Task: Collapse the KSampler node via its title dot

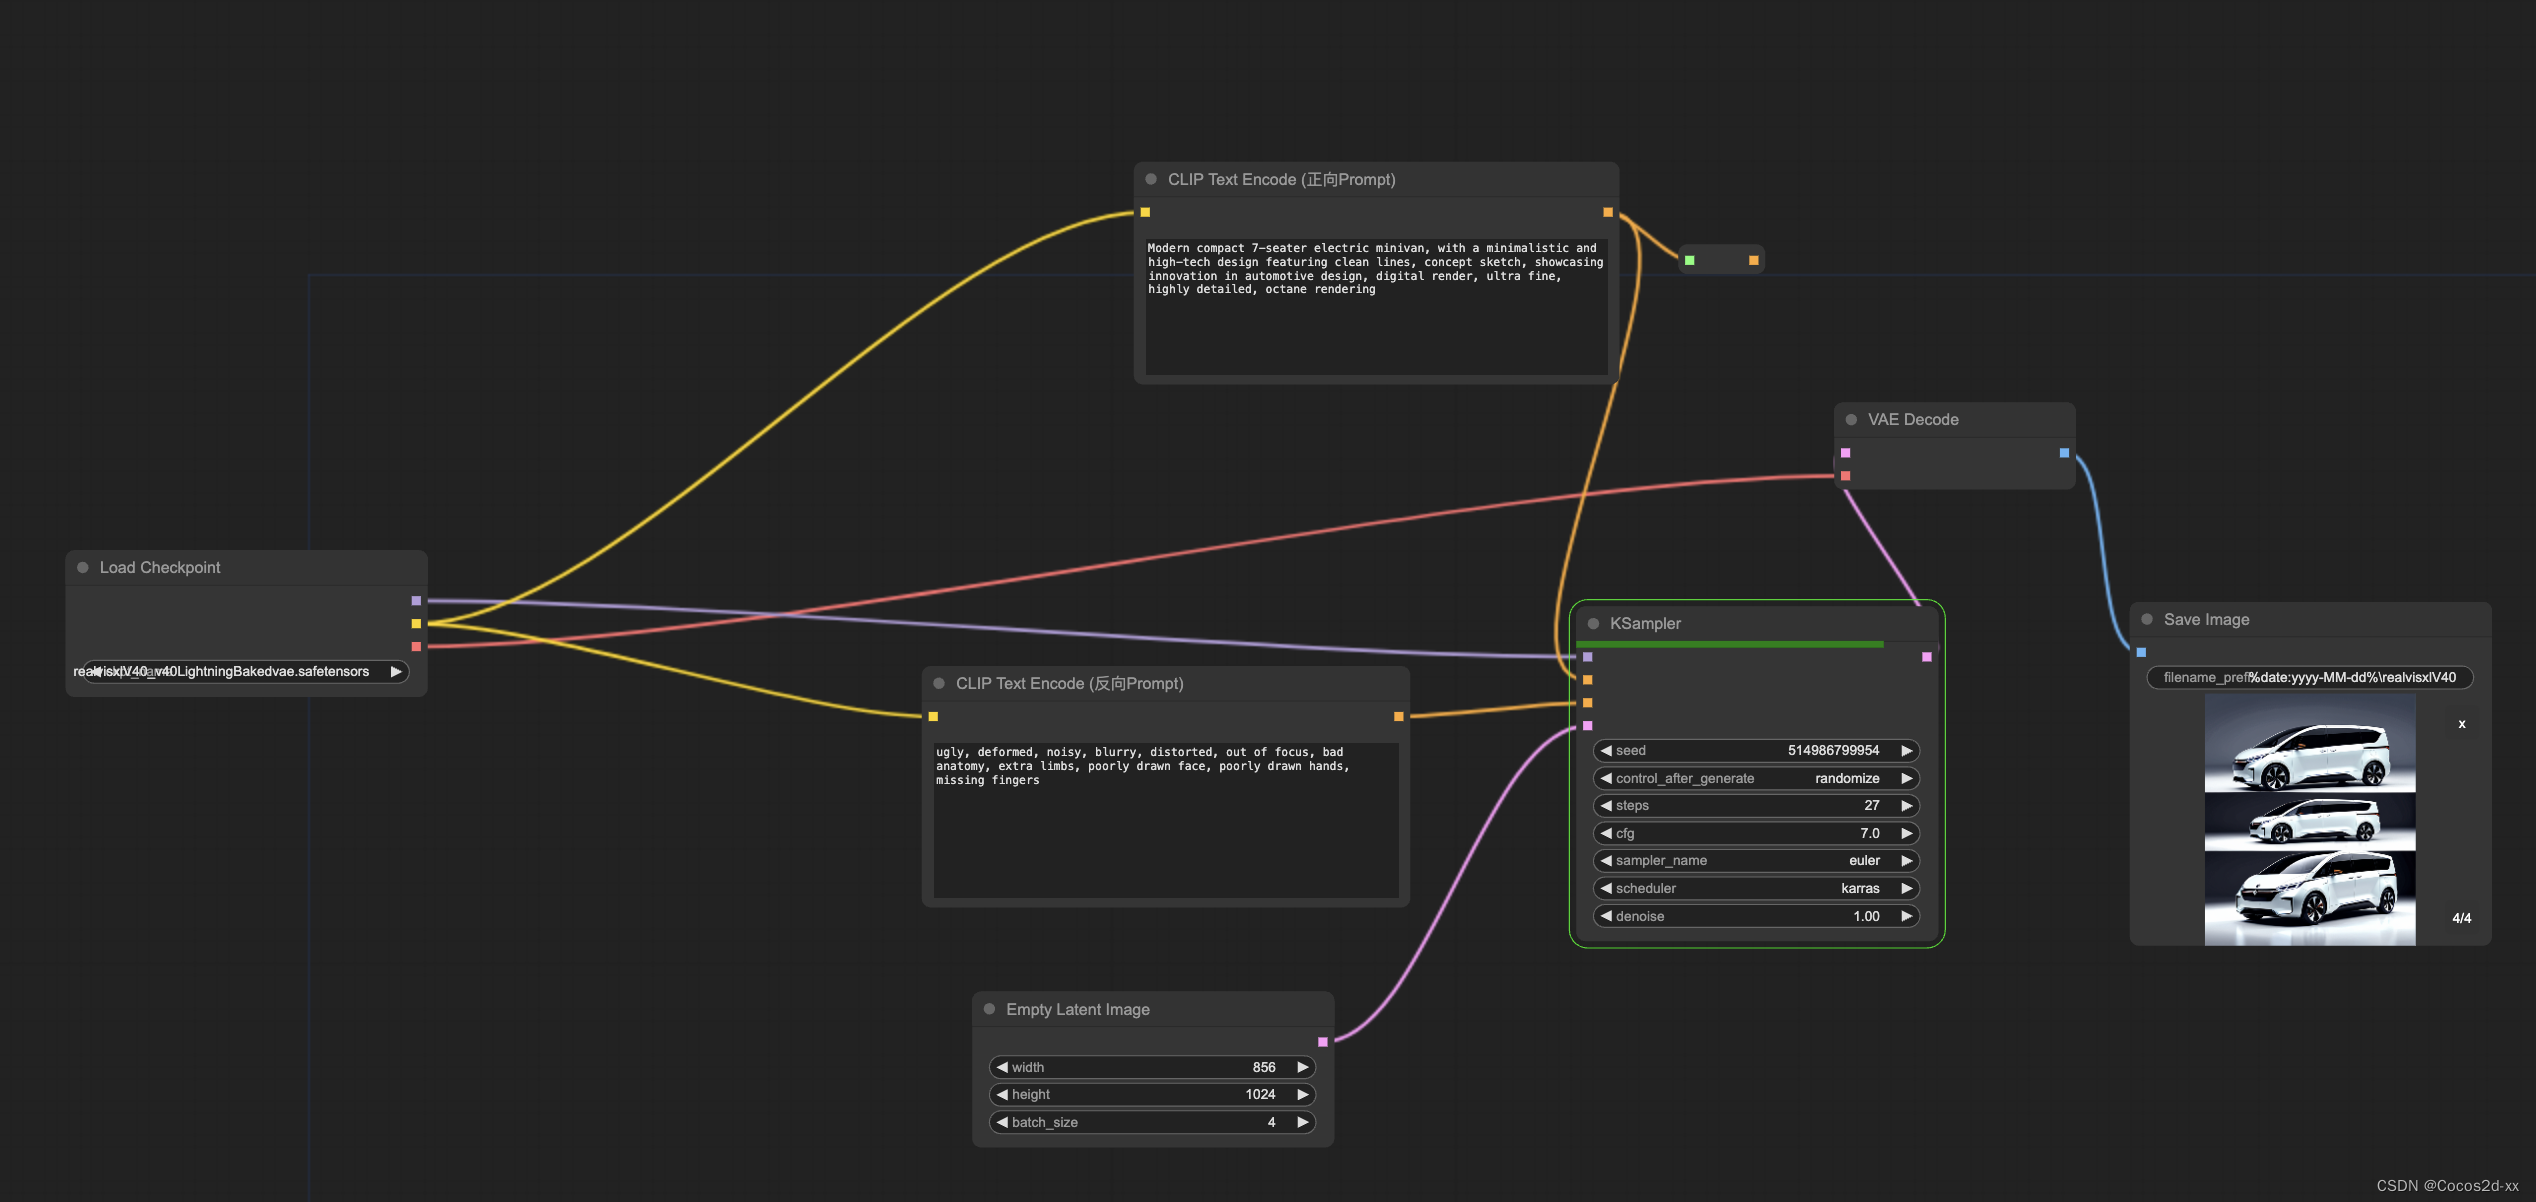Action: 1594,624
